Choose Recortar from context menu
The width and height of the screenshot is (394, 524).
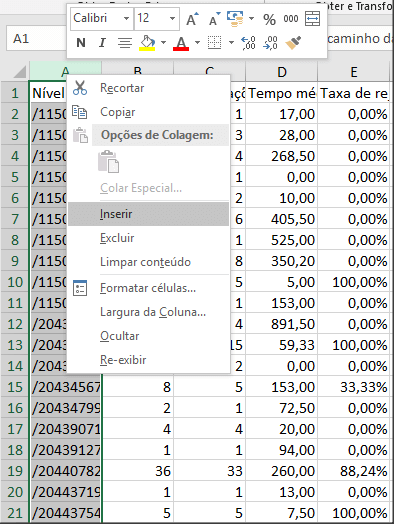click(148, 88)
